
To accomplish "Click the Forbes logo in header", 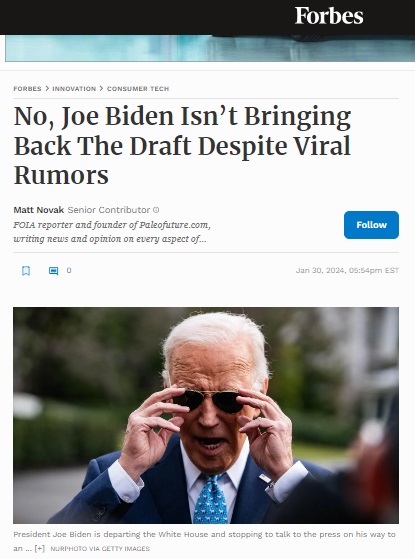I will click(x=329, y=16).
